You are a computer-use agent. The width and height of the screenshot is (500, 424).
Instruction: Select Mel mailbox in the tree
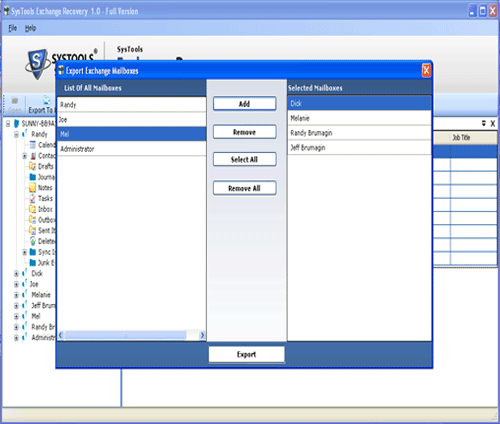(36, 316)
